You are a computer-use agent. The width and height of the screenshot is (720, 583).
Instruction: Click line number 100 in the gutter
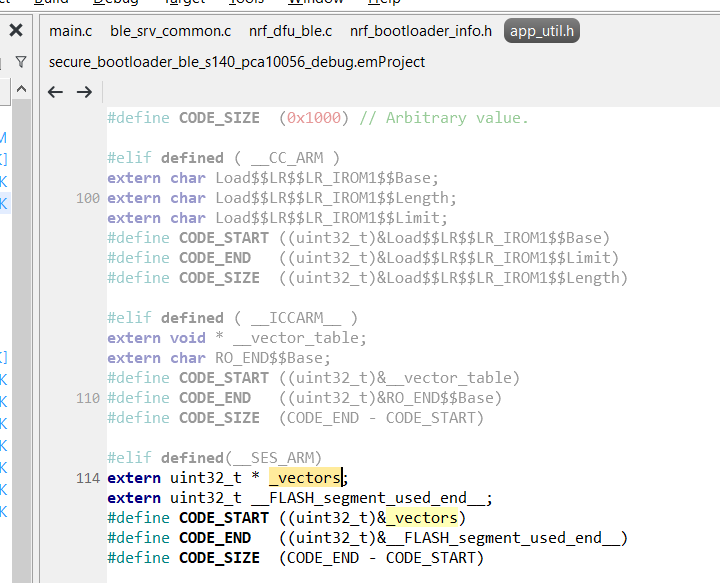[x=87, y=198]
